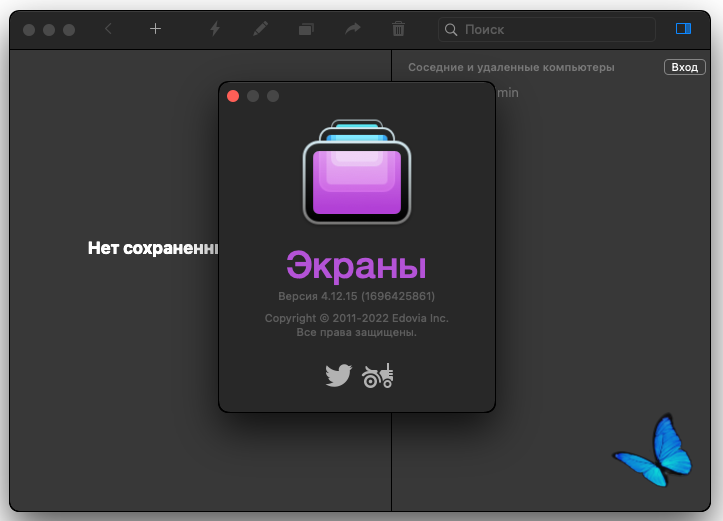Image resolution: width=723 pixels, height=521 pixels.
Task: Click the tractor icon in About window
Action: (378, 376)
